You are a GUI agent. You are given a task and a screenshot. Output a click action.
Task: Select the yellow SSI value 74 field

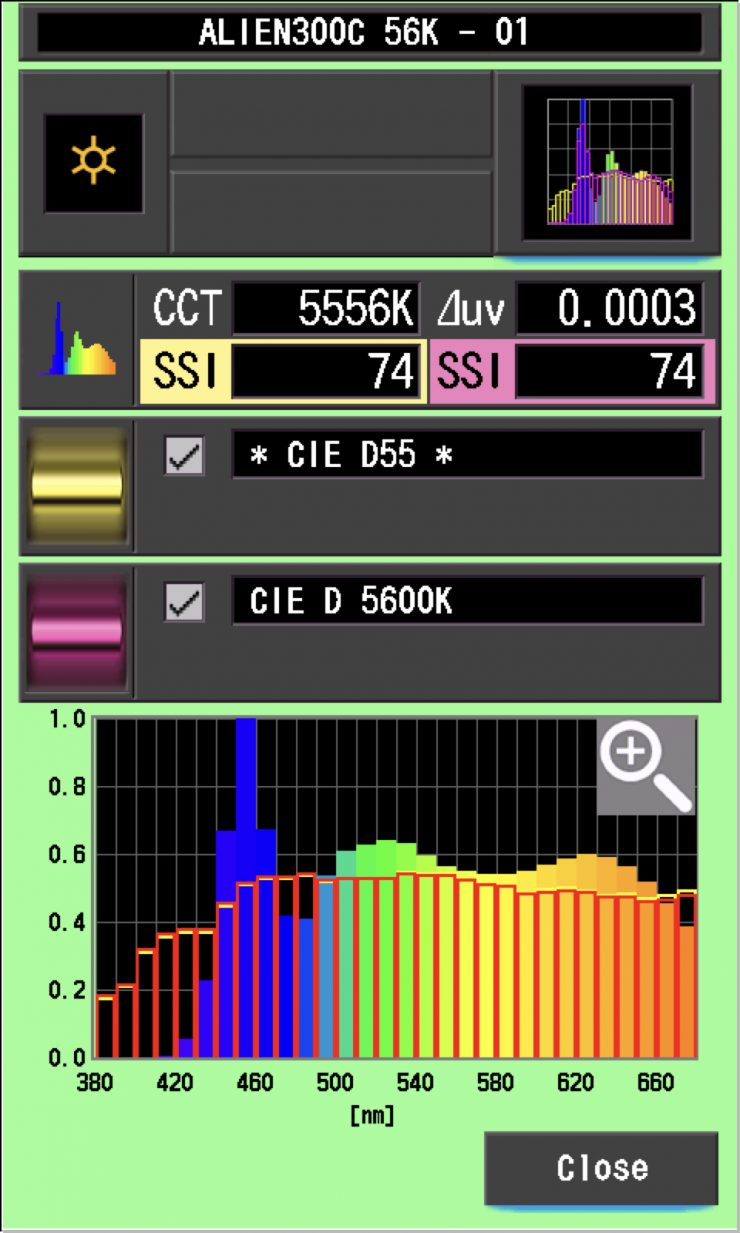326,372
